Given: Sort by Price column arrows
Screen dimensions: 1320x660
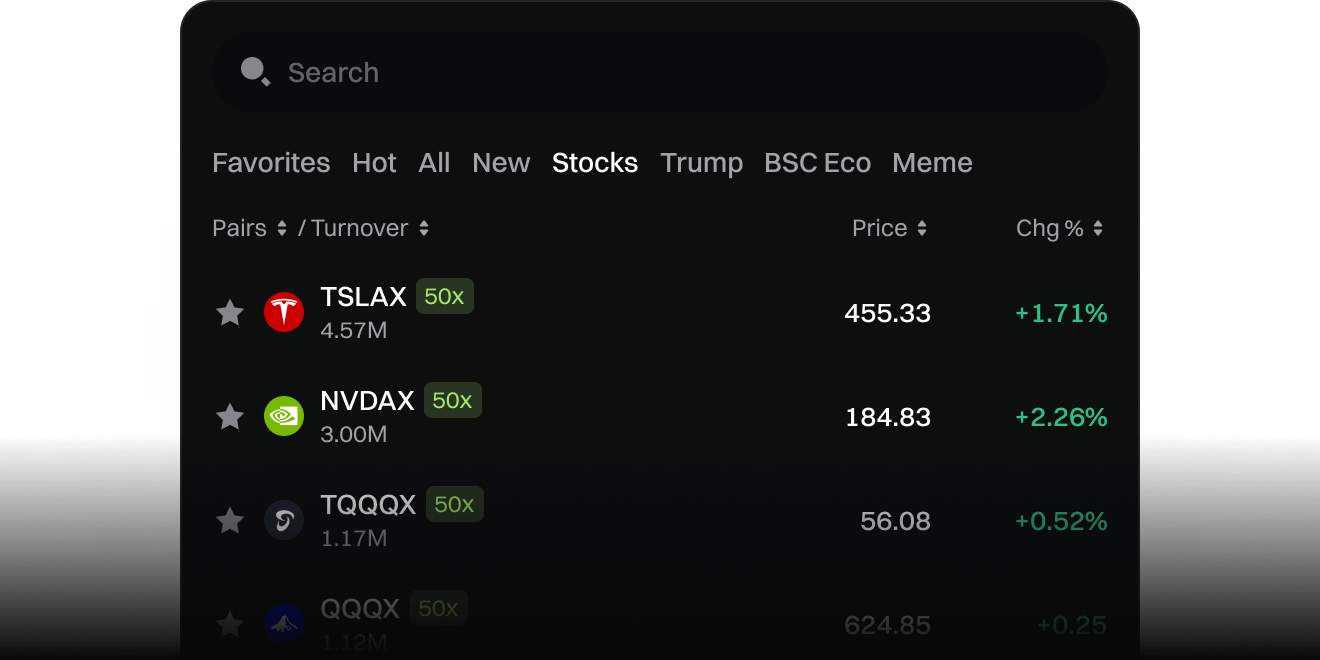Looking at the screenshot, I should [x=922, y=229].
